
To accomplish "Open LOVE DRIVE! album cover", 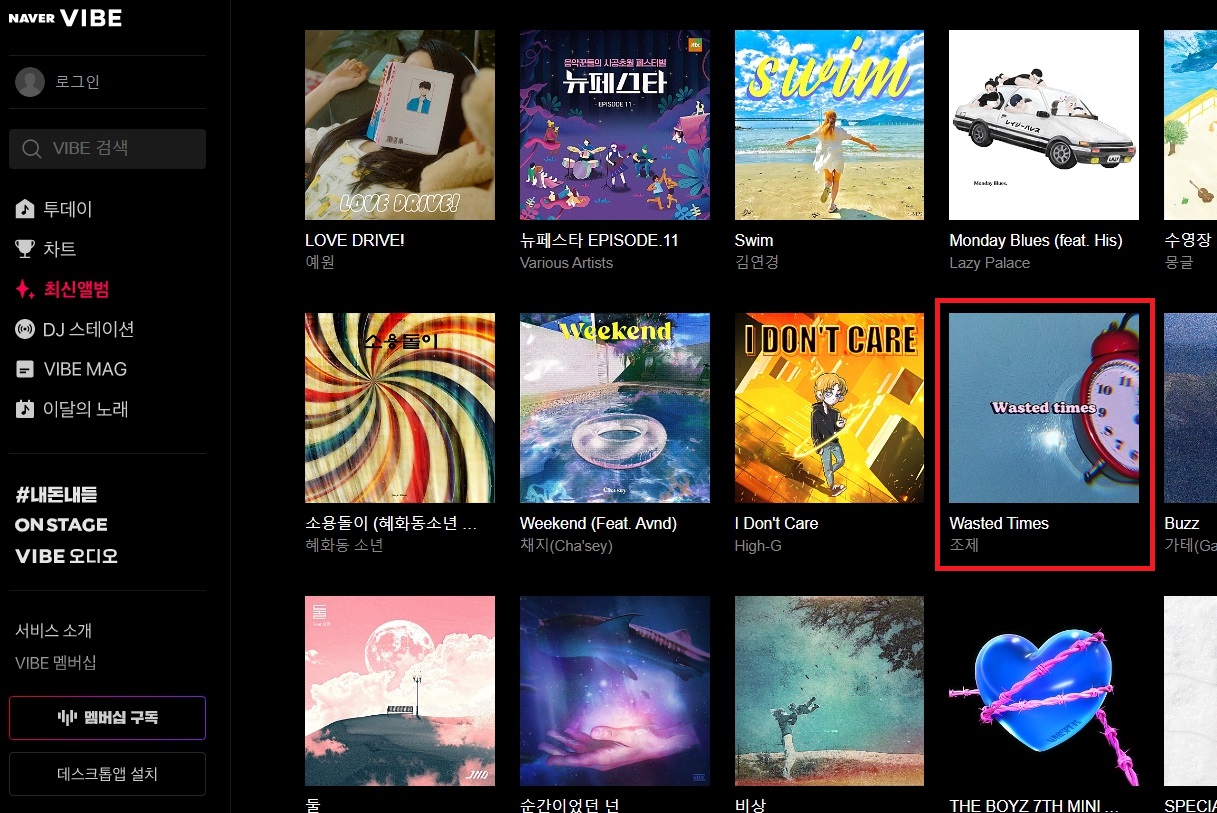I will pos(400,125).
